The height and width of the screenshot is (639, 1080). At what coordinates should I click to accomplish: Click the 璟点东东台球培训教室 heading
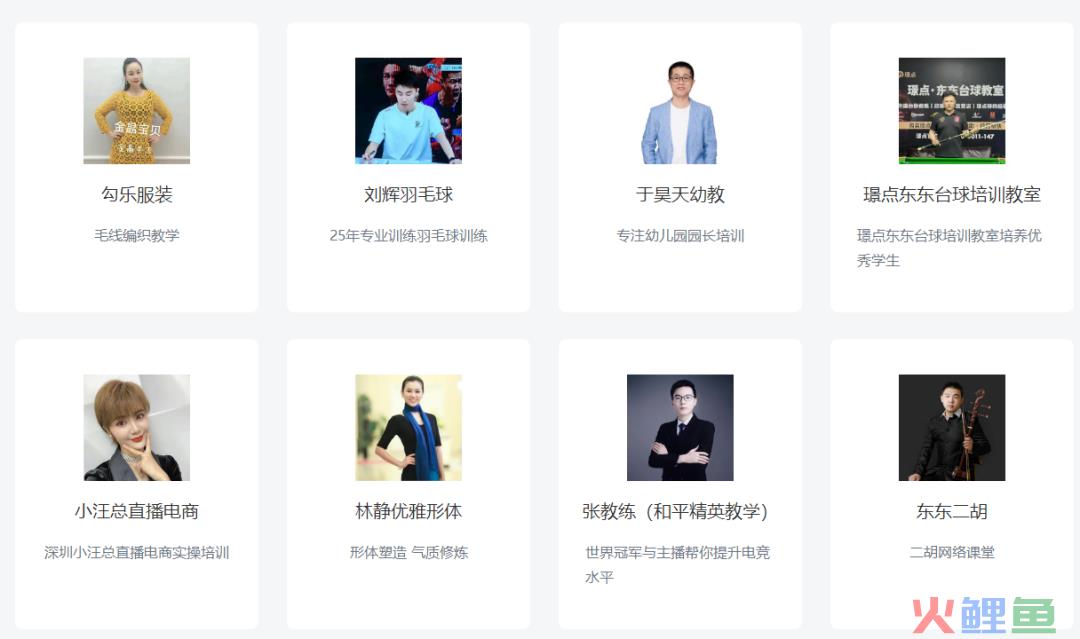[952, 195]
